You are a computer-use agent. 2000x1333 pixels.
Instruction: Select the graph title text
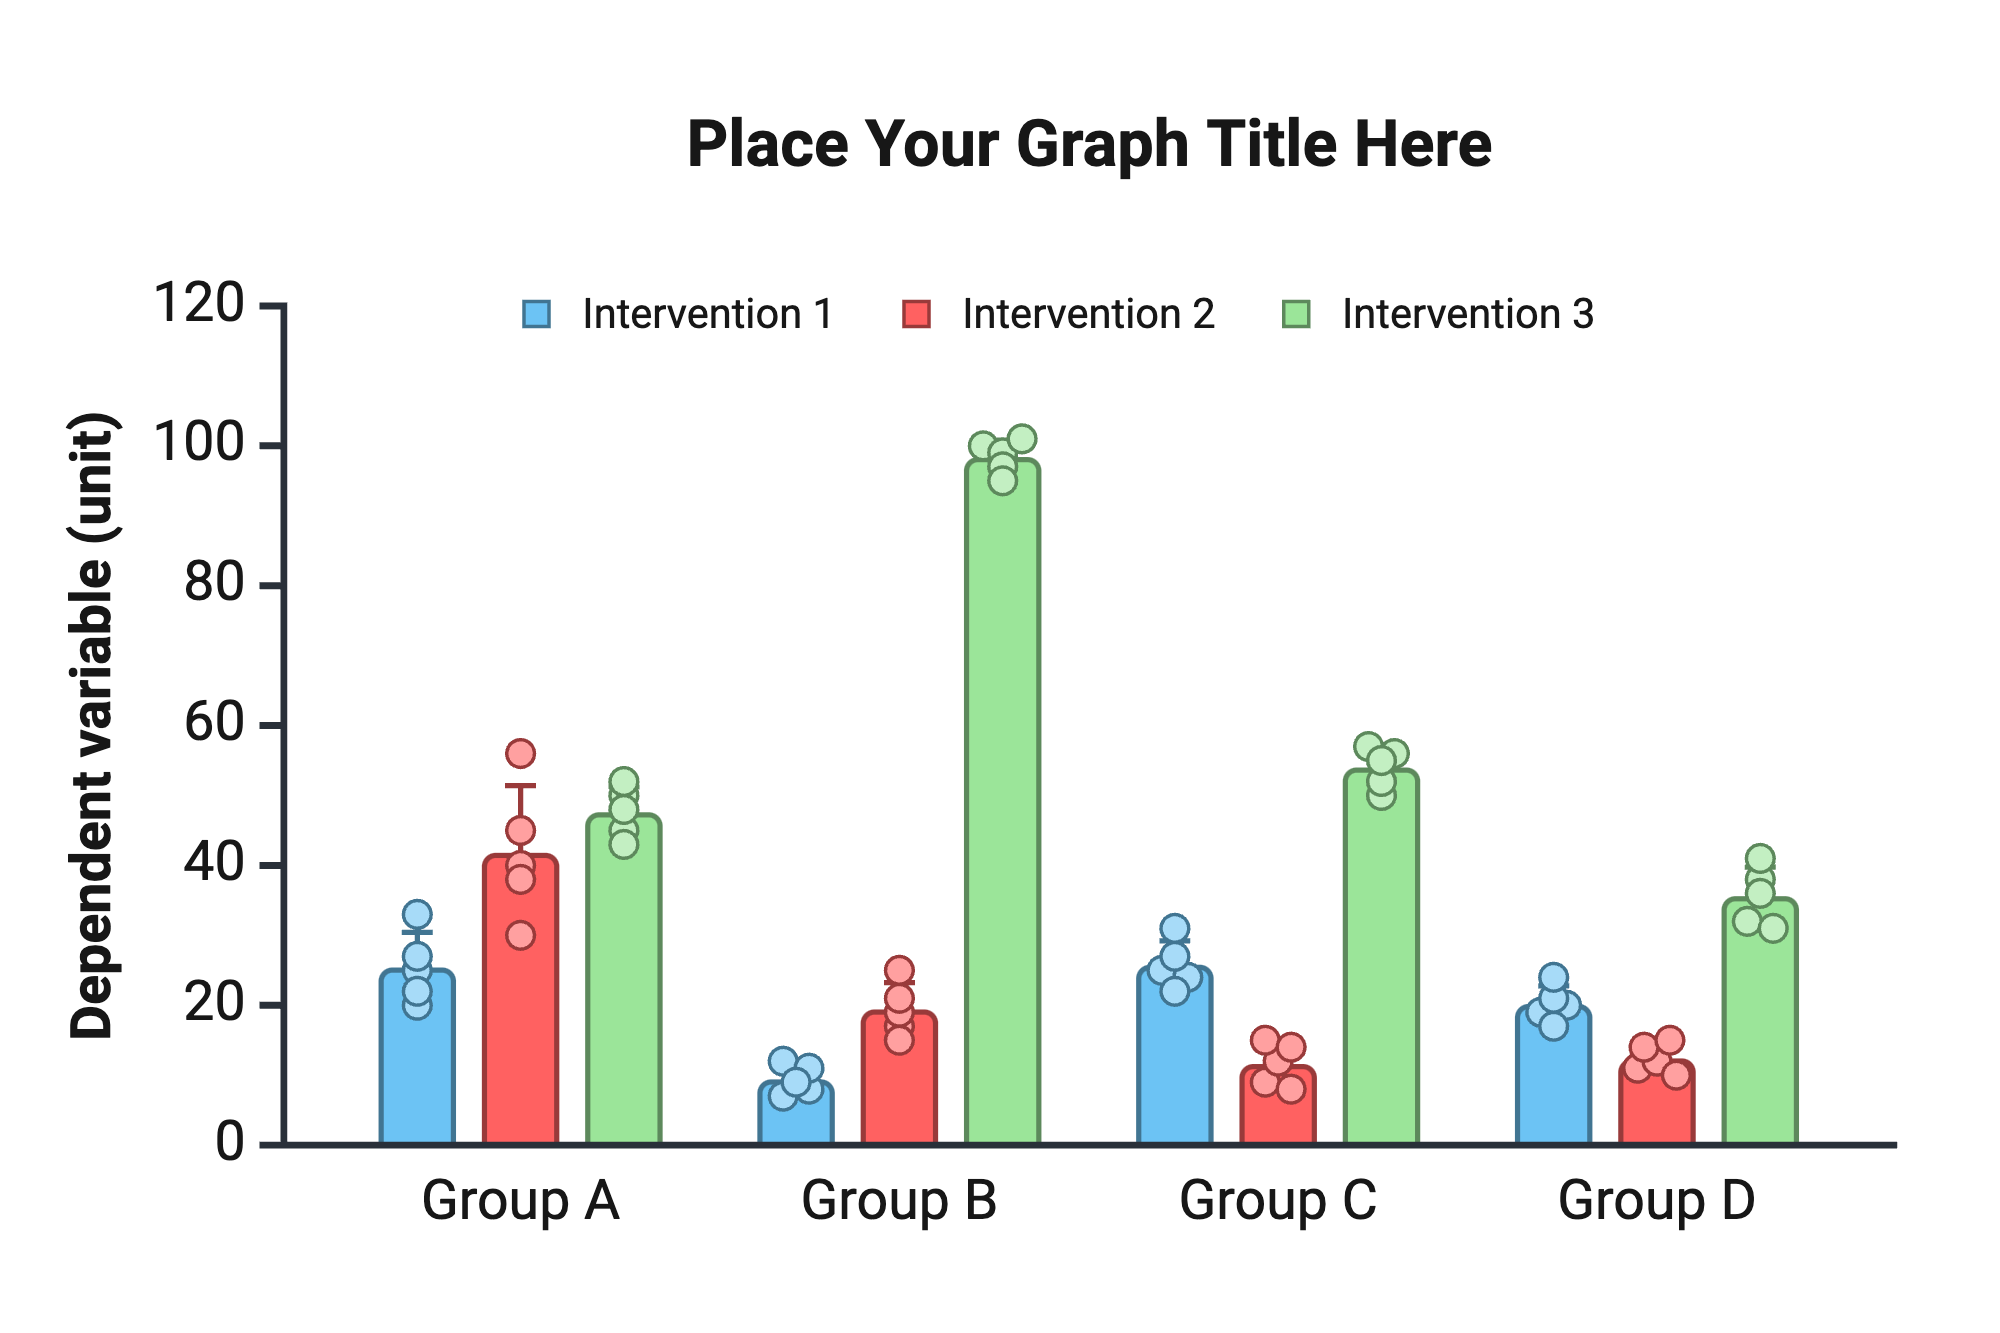pos(1089,144)
